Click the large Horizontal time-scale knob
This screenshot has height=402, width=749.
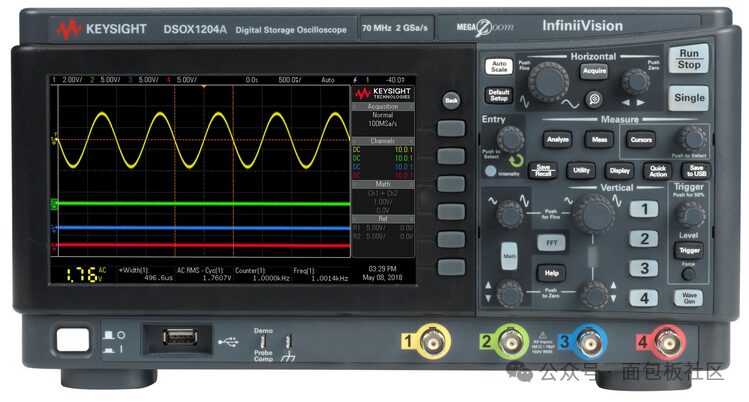tap(548, 82)
